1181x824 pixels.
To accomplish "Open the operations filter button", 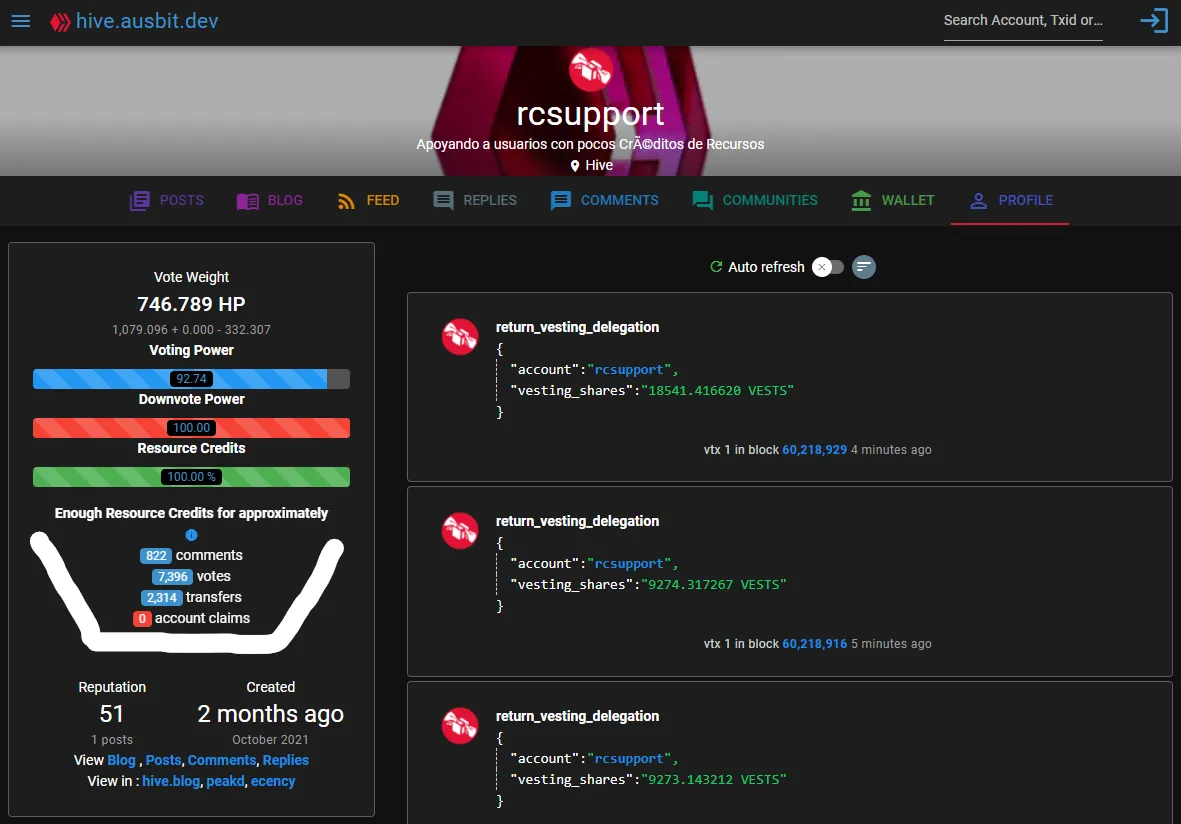I will point(864,267).
